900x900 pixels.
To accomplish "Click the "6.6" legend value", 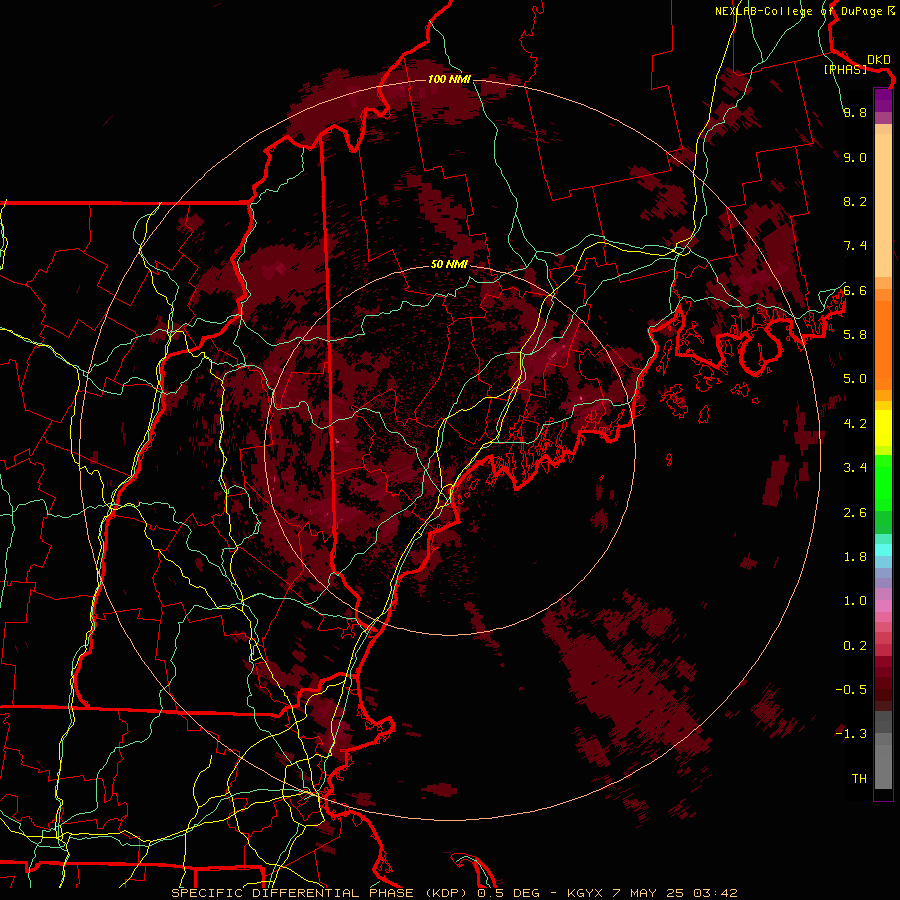I will click(855, 290).
